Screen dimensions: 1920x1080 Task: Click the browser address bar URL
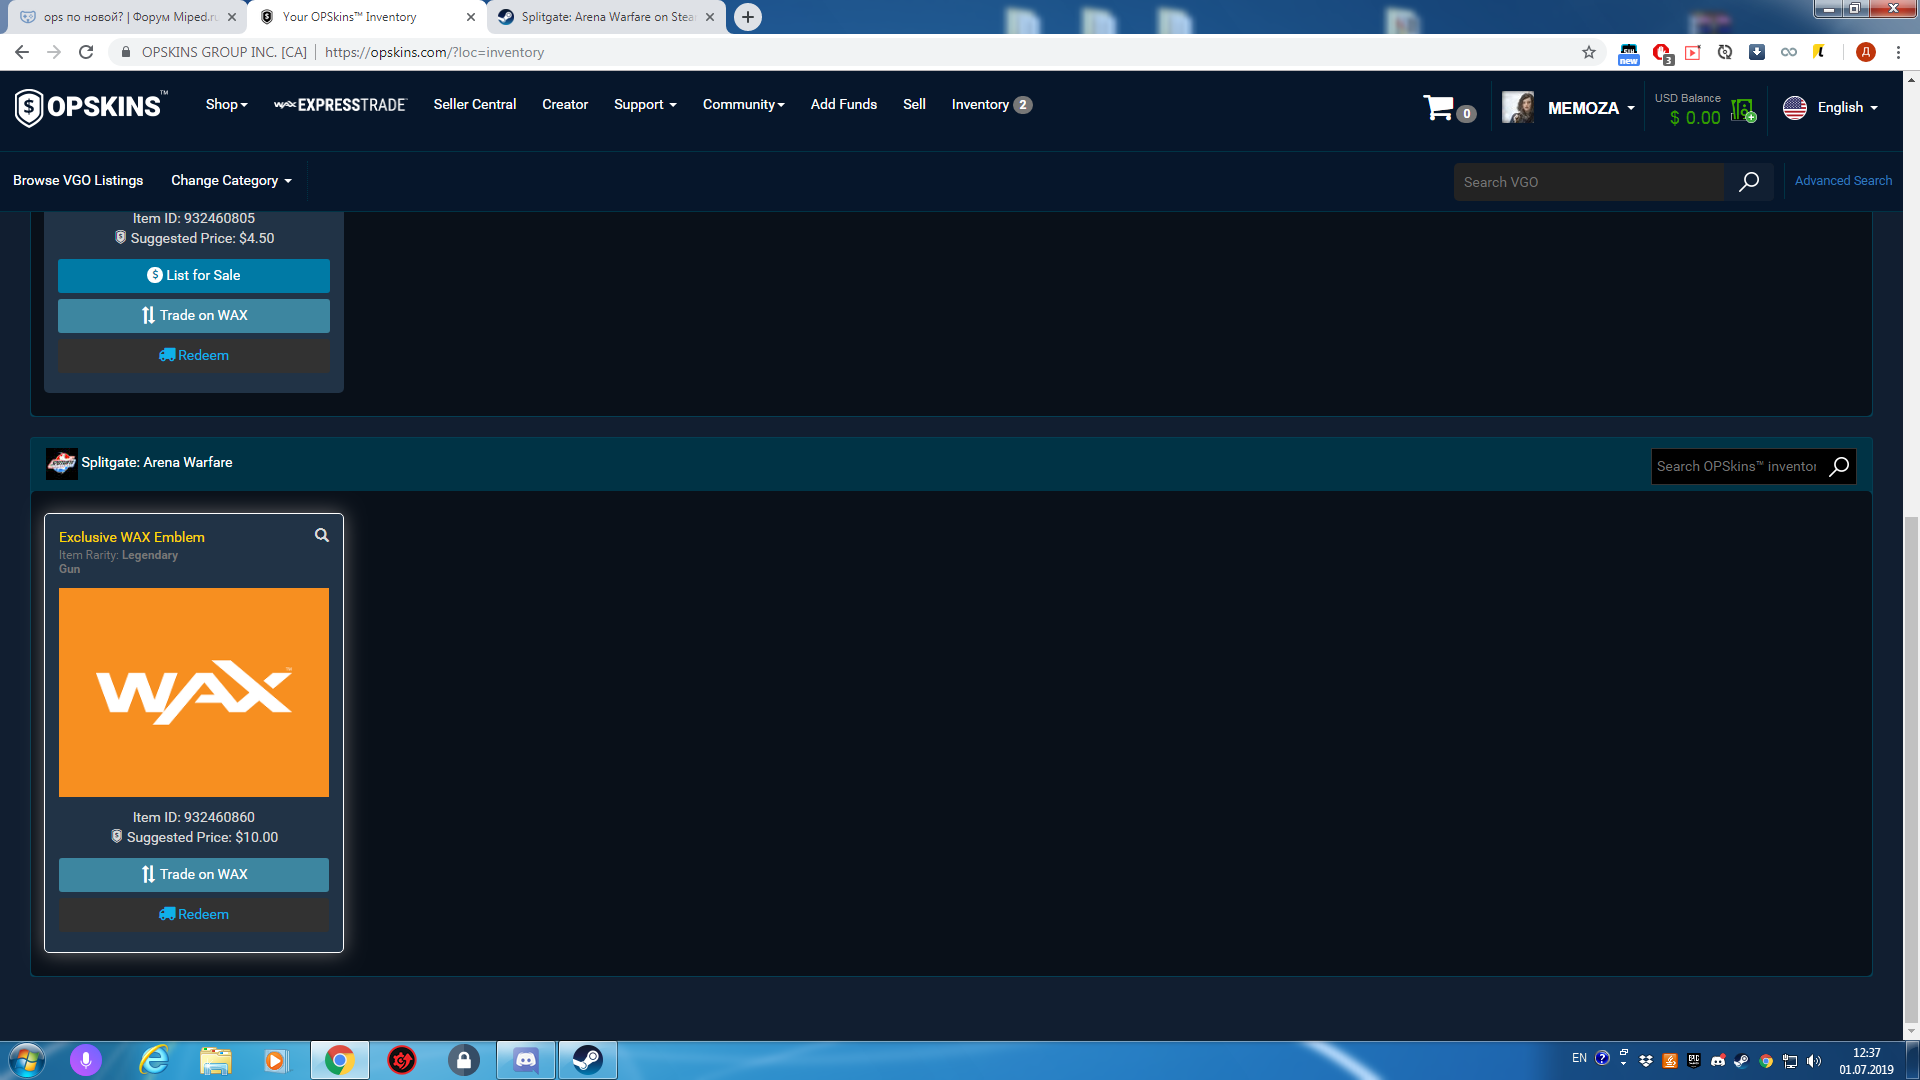tap(434, 52)
